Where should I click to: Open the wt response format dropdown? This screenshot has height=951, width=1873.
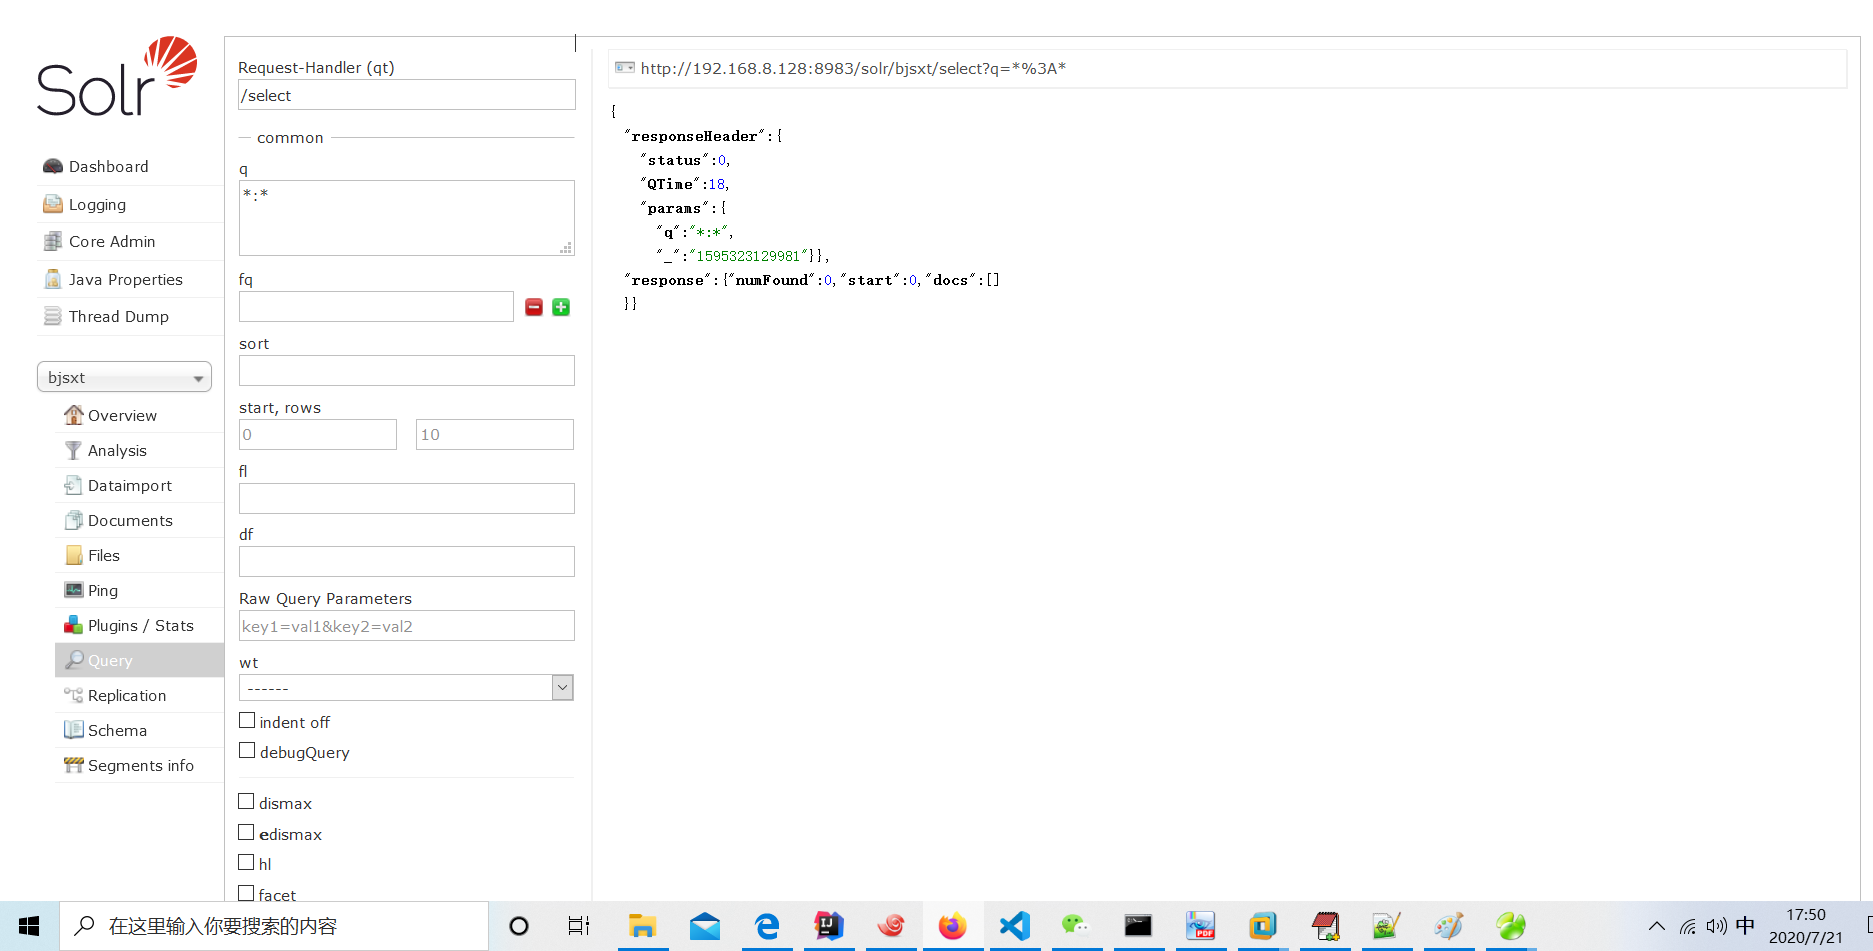coord(406,688)
